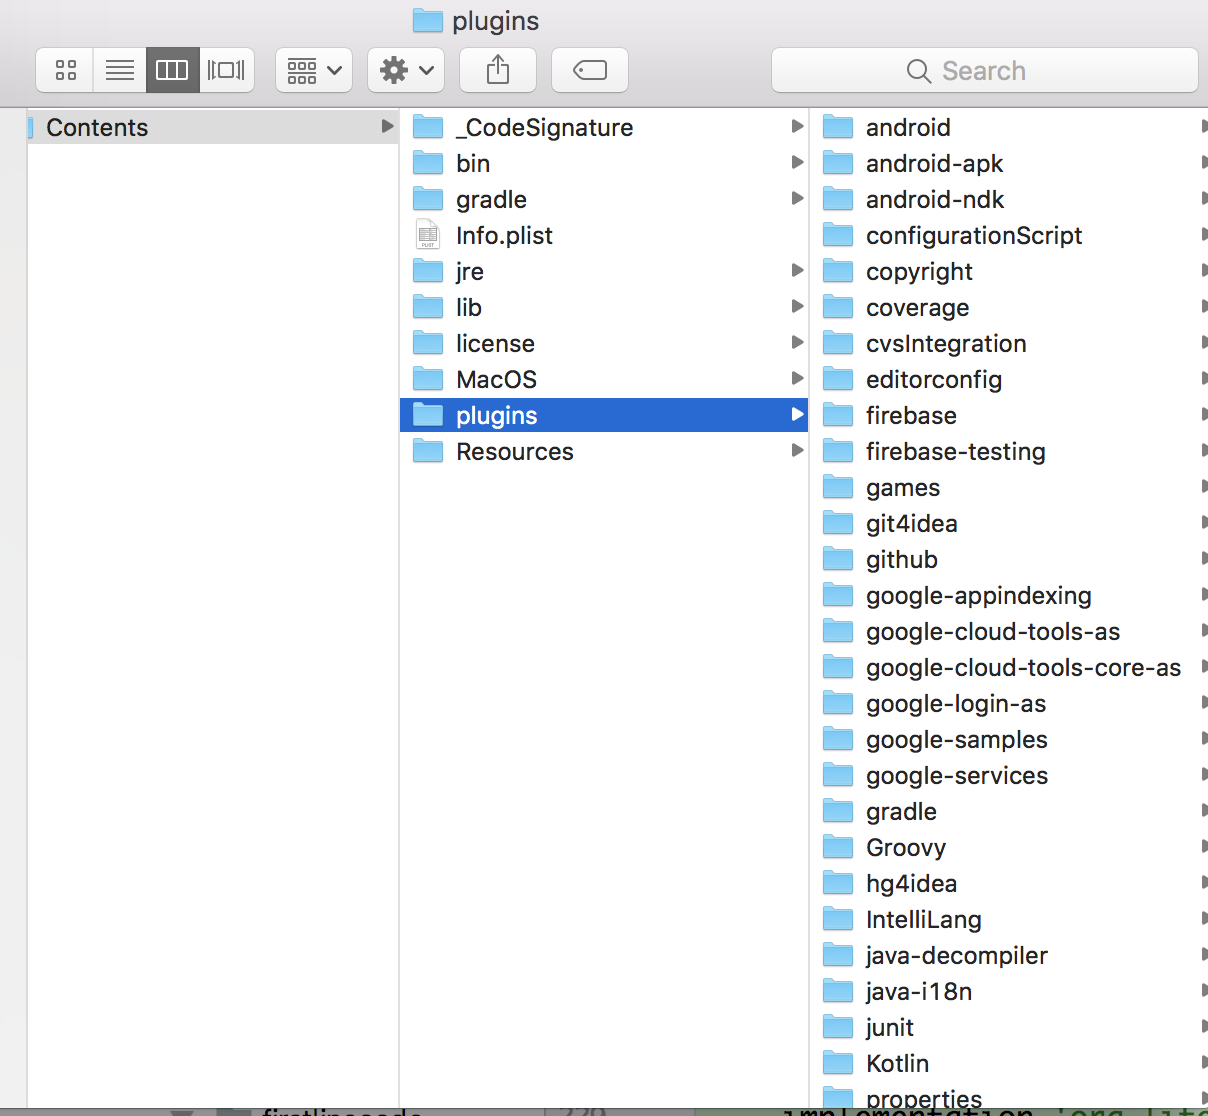
Task: Click the jre folder icon
Action: tap(428, 271)
